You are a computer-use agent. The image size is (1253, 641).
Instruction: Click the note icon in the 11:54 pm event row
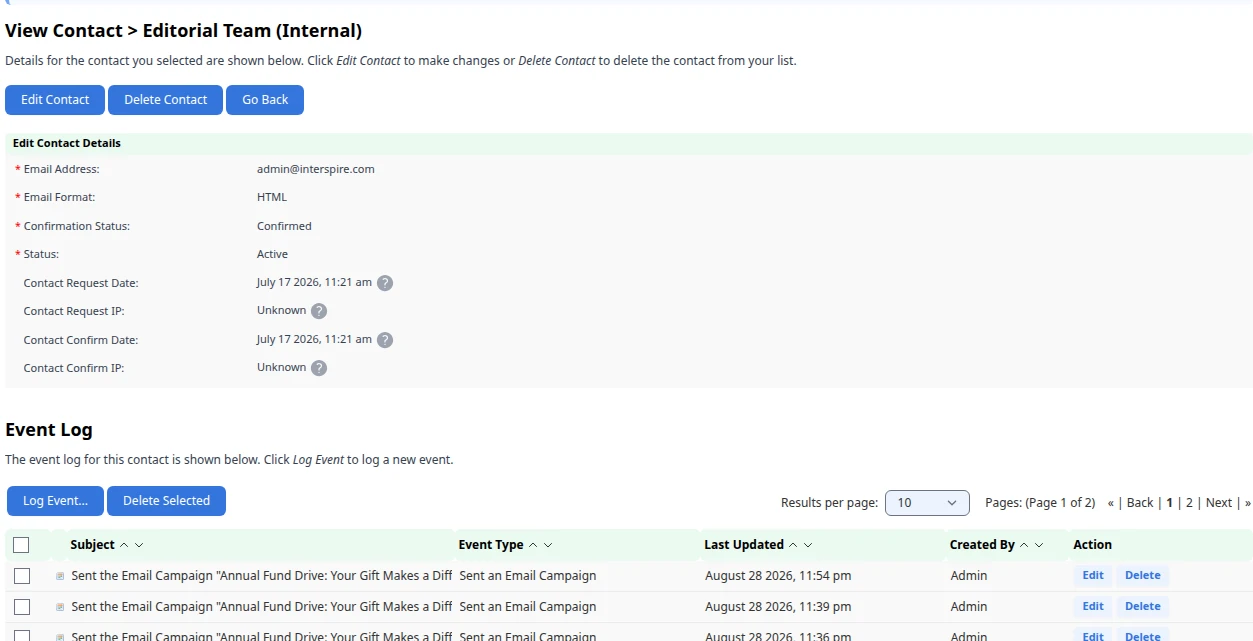click(x=60, y=576)
